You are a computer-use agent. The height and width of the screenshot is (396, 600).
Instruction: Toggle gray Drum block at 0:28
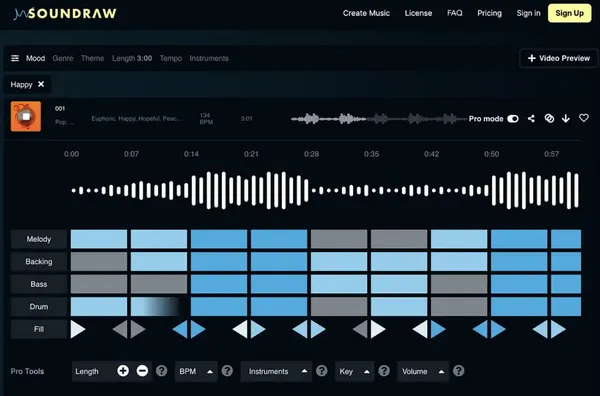(x=339, y=306)
